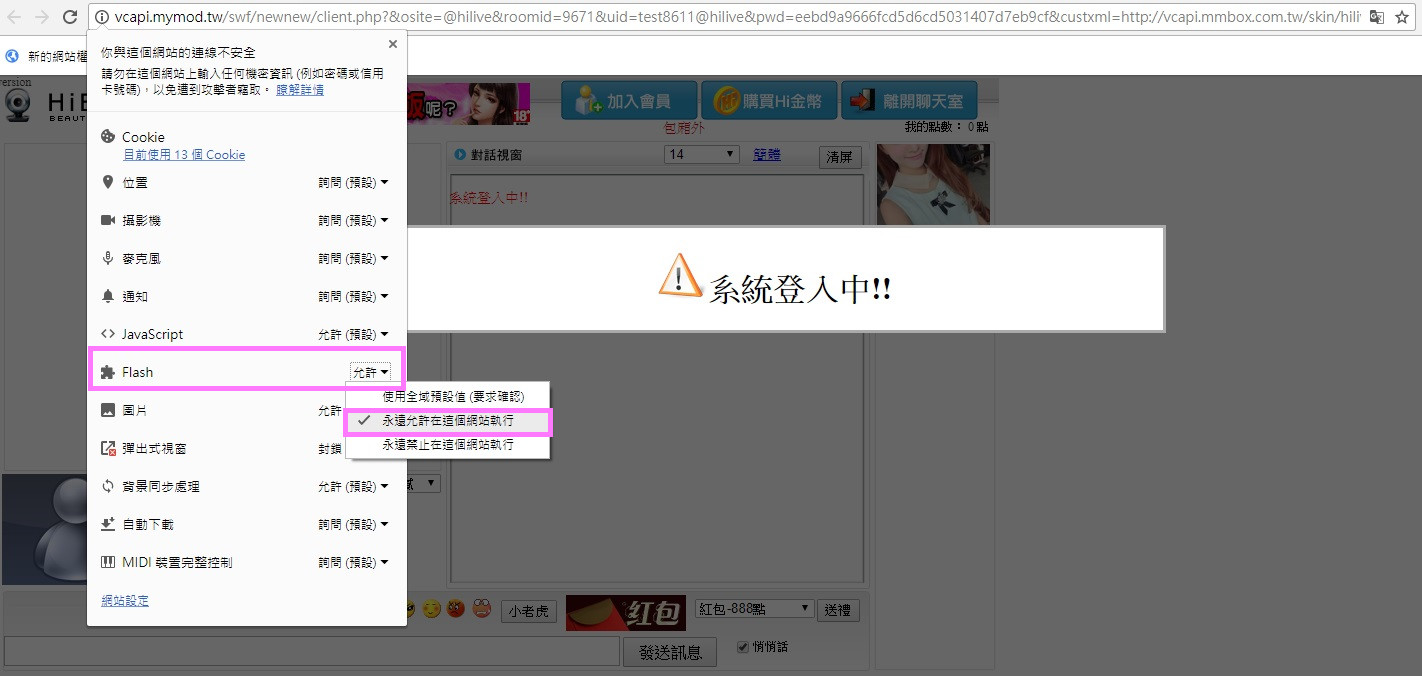Open the 通知 permission dropdown
Viewport: 1422px width, 676px height.
point(353,297)
